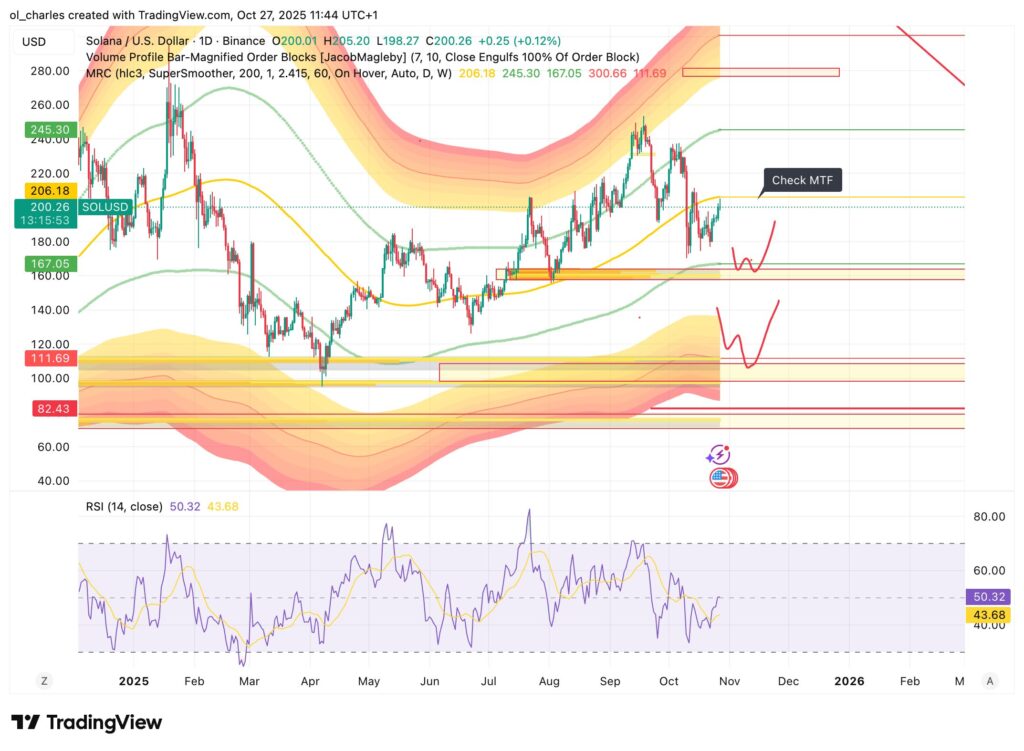
Task: Click the A button at the chart's bottom-right
Action: coord(988,680)
